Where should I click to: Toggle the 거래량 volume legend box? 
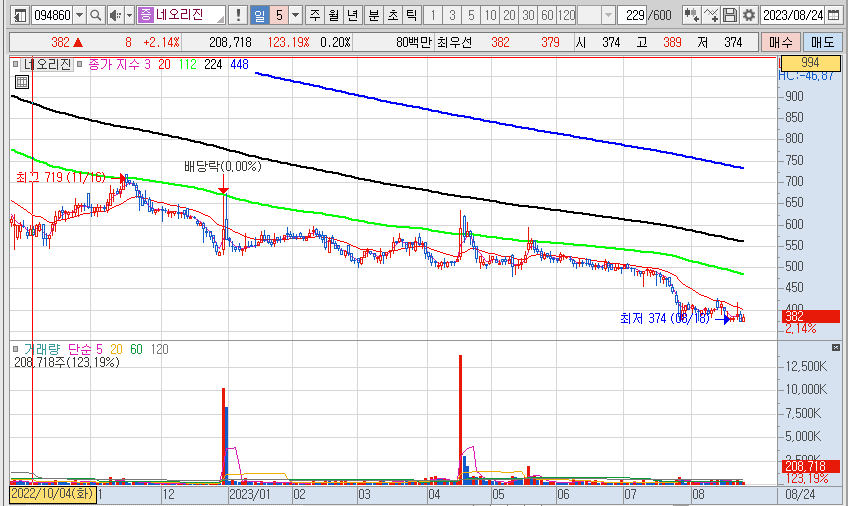coord(16,349)
